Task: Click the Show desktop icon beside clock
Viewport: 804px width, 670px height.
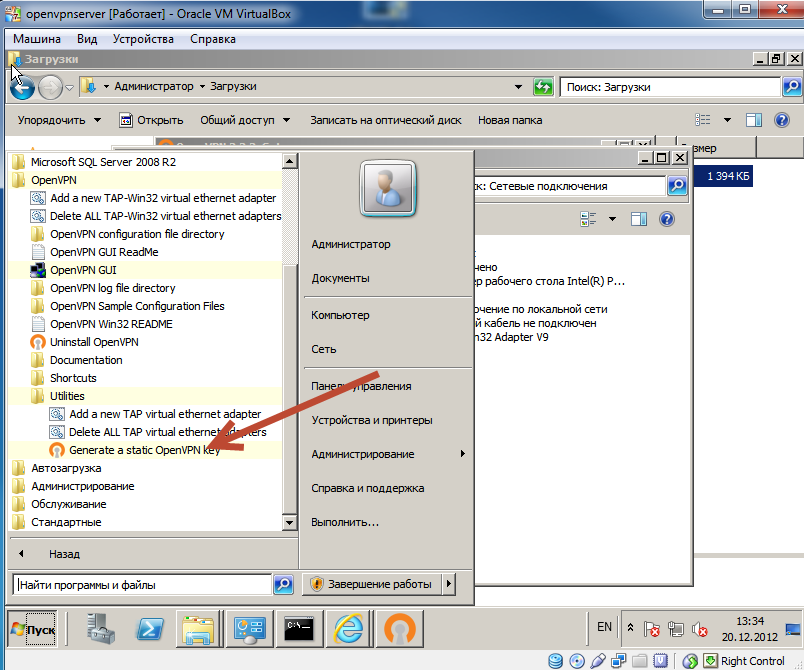Action: pyautogui.click(x=793, y=629)
